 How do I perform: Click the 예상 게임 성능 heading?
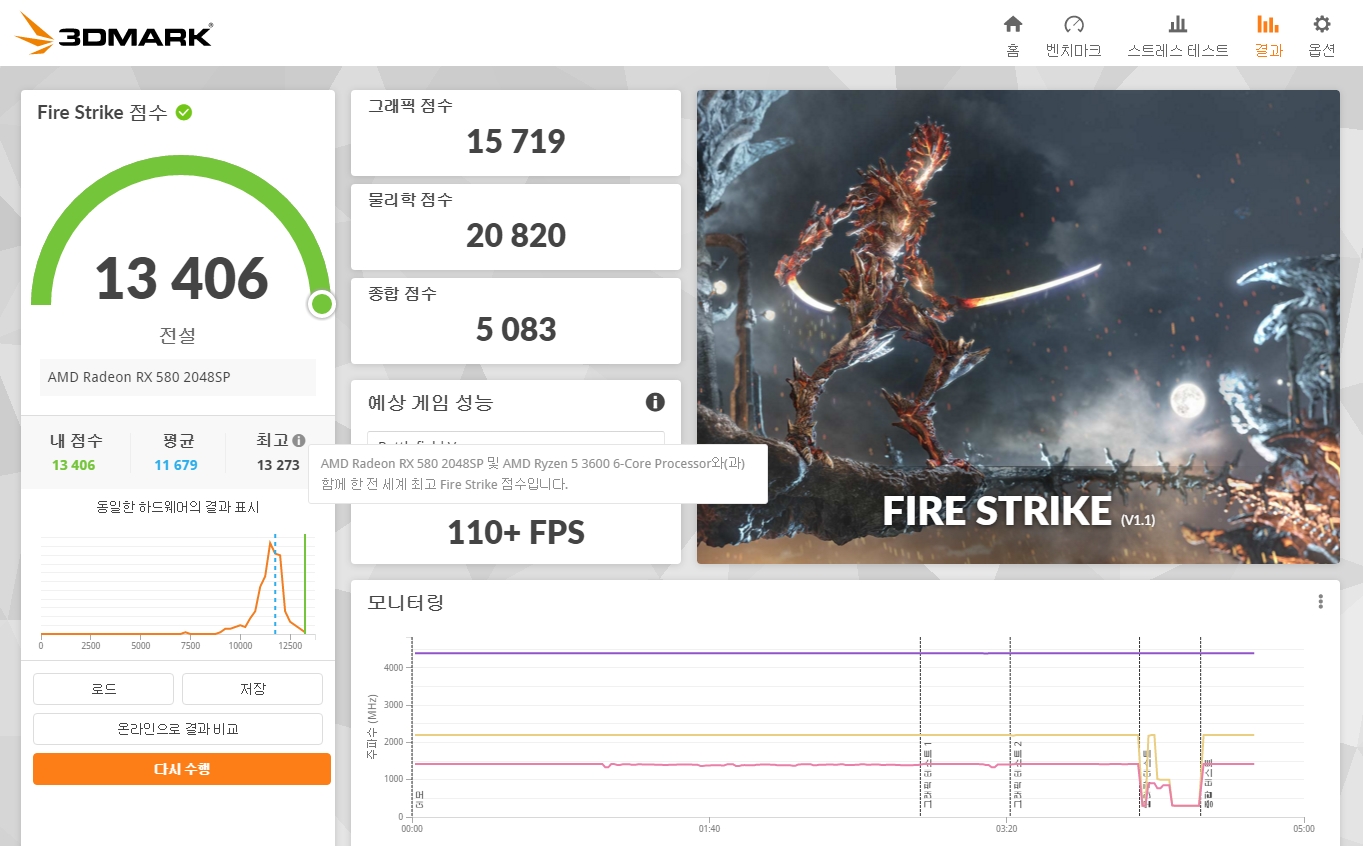pyautogui.click(x=431, y=402)
